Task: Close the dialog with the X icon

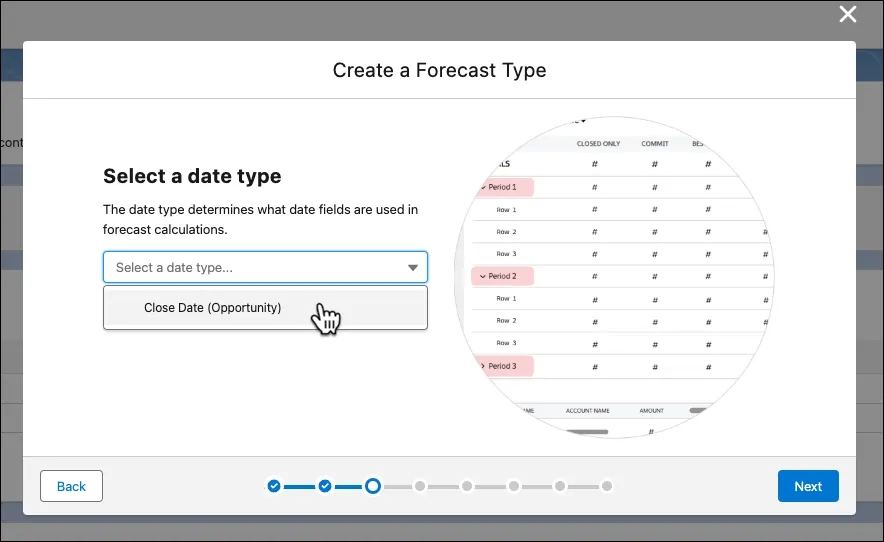Action: [x=847, y=14]
